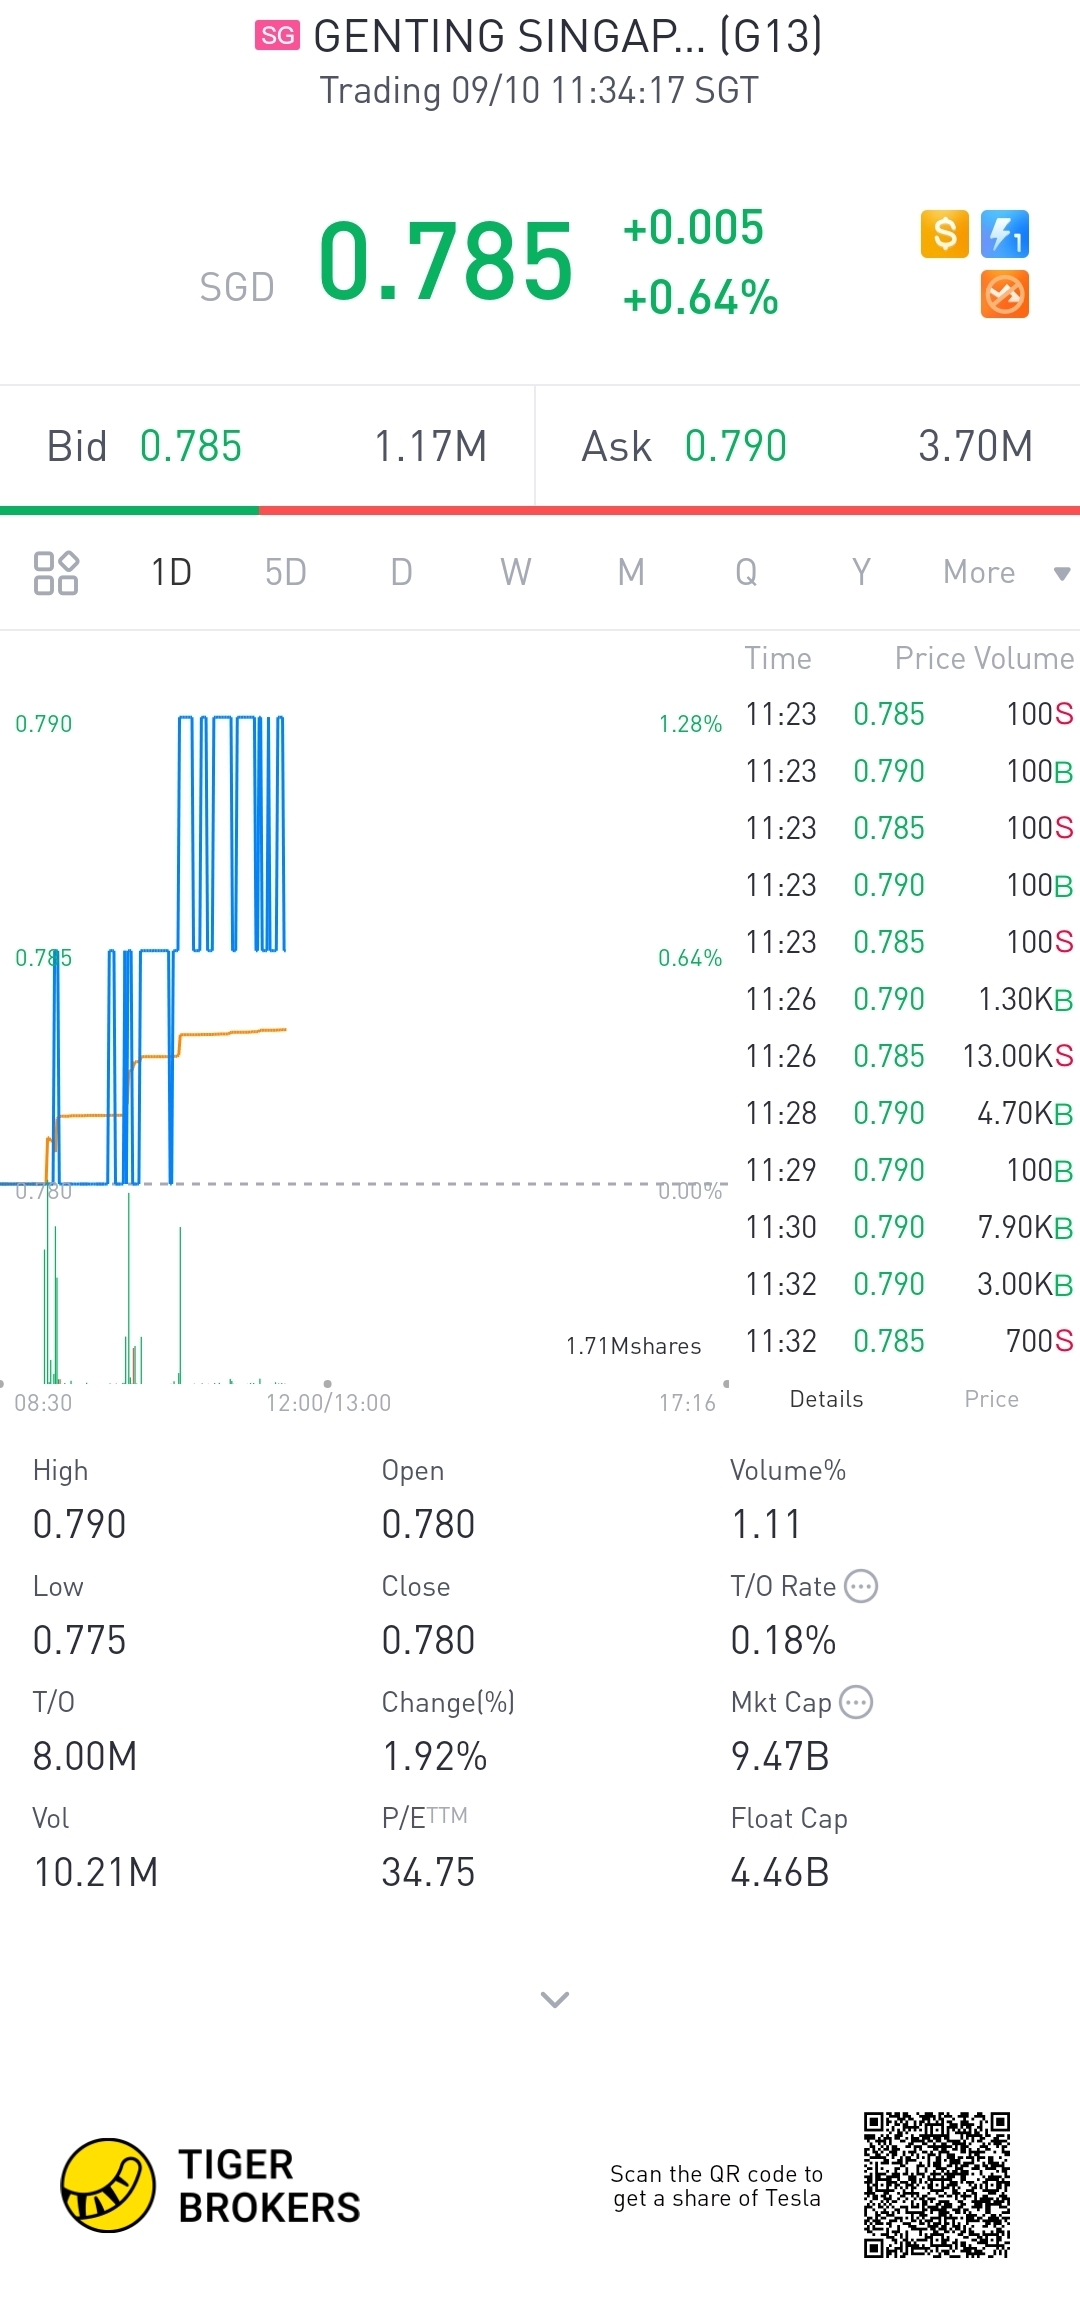
Task: Select the 1D chart period
Action: [171, 573]
